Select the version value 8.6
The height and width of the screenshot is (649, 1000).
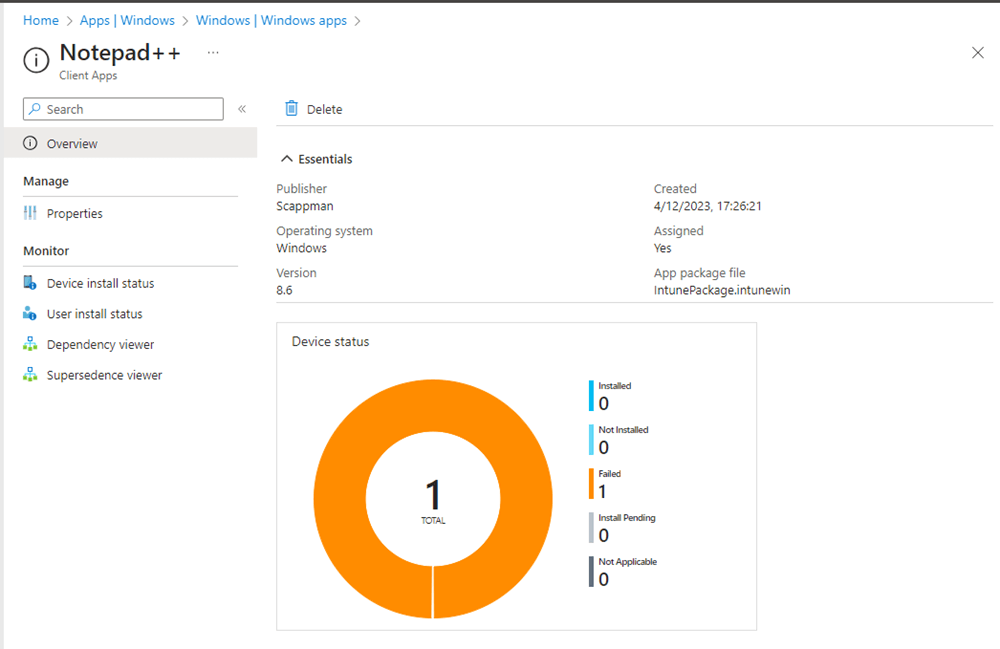(x=284, y=290)
